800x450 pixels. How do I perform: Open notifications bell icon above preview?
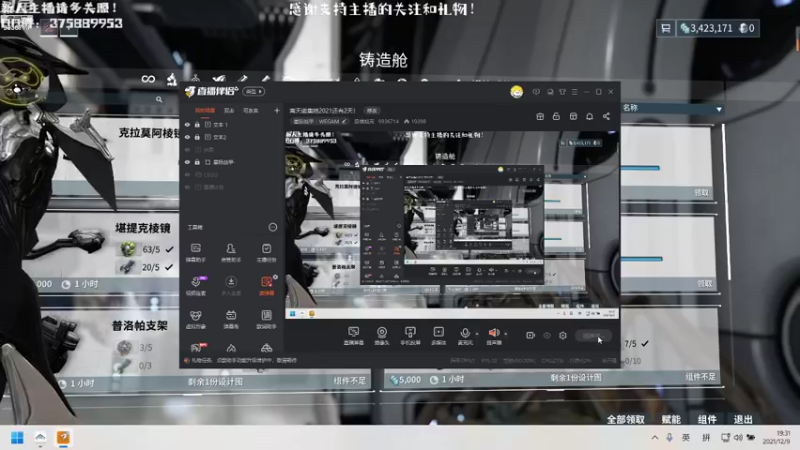(x=589, y=116)
